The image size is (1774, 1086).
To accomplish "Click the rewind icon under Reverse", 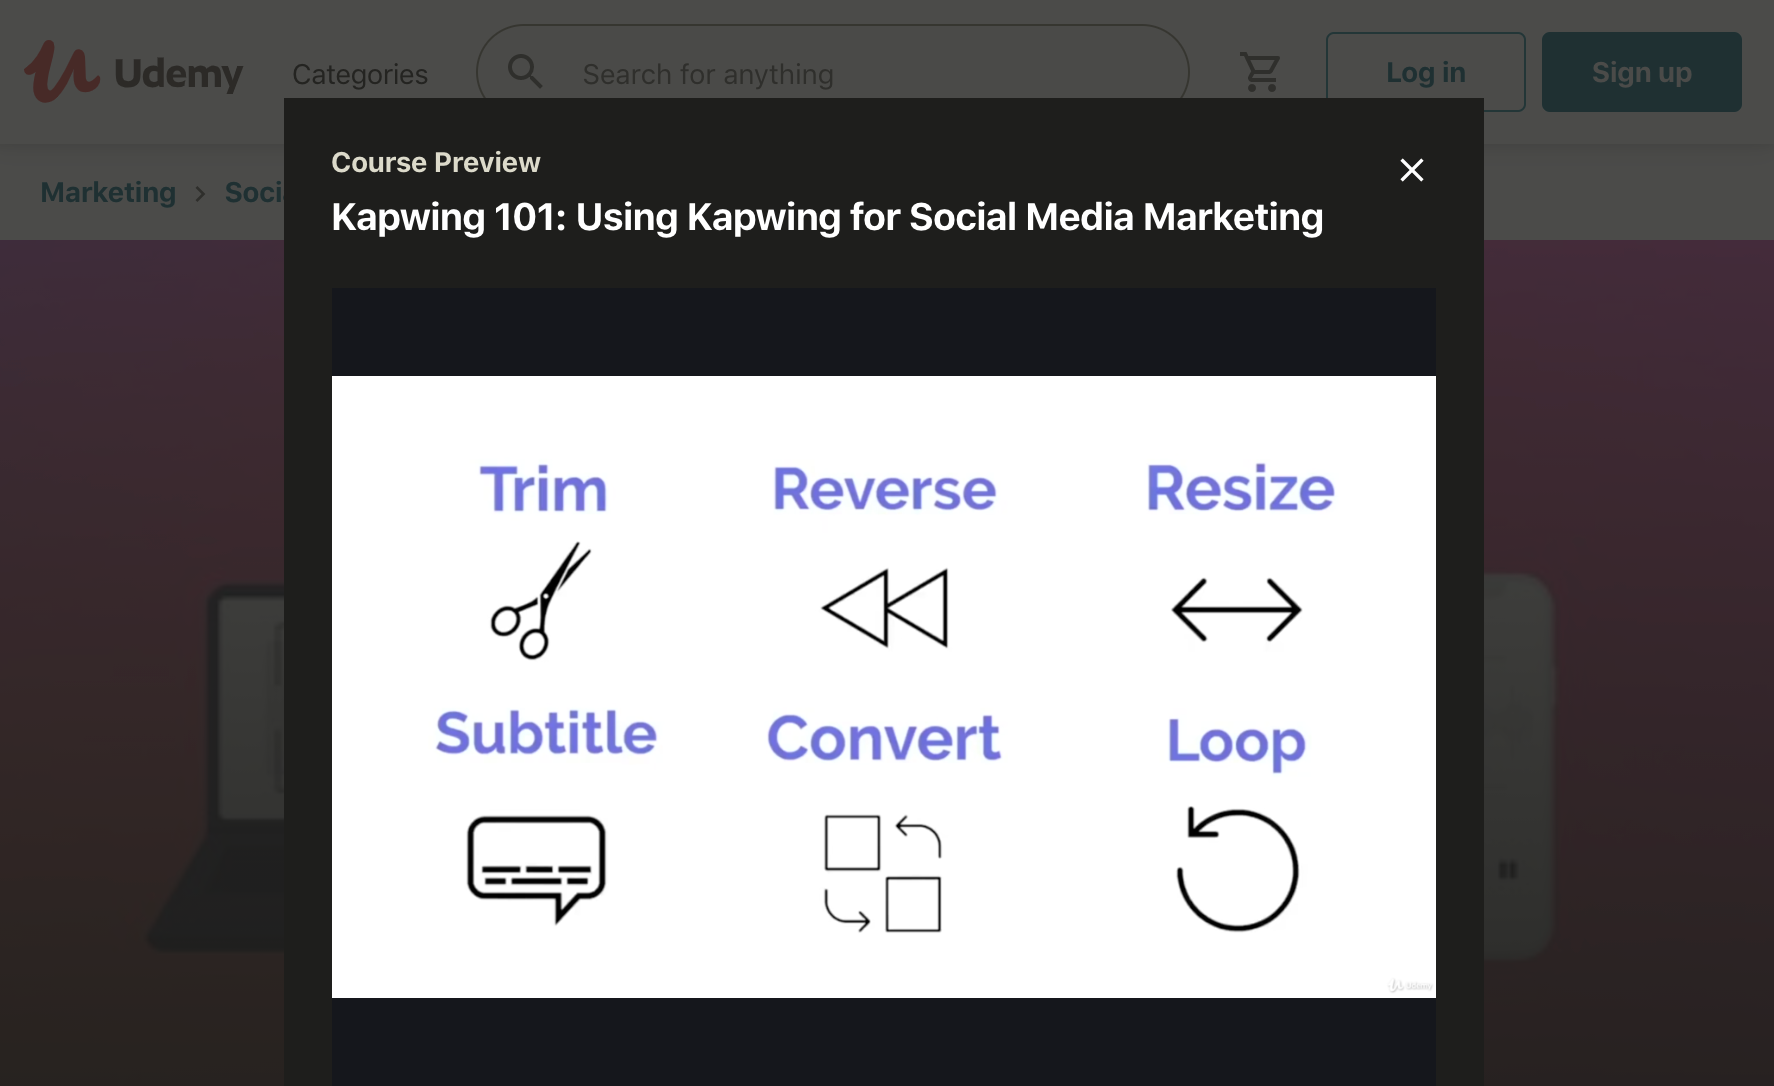I will [885, 608].
